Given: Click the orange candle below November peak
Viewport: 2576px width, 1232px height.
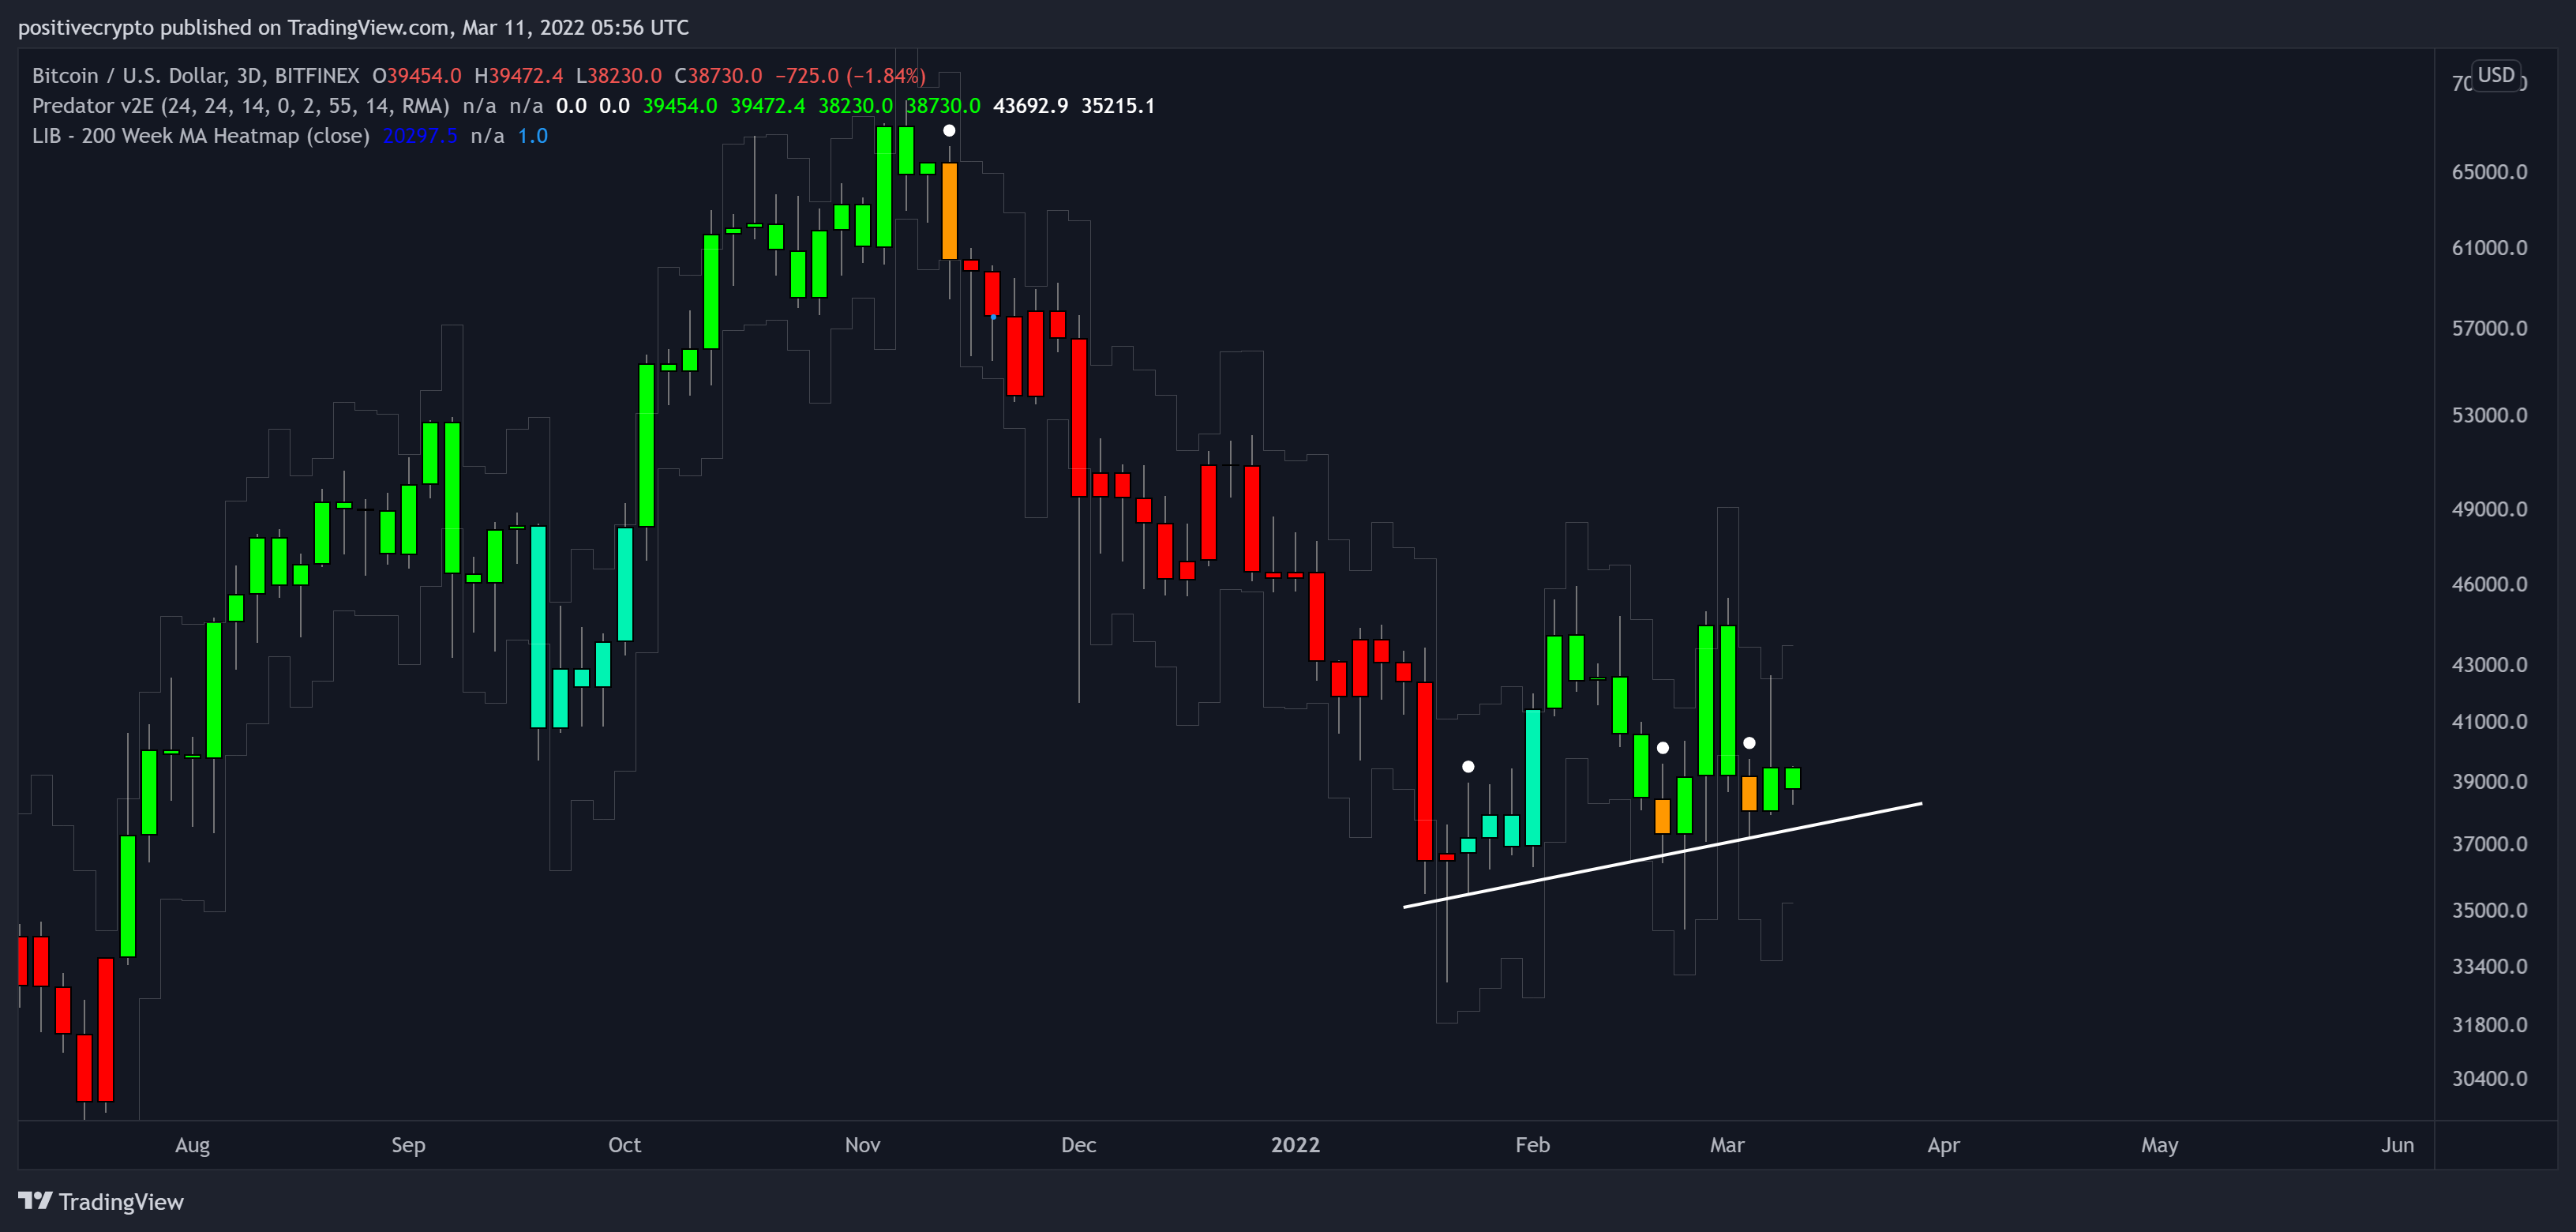Looking at the screenshot, I should click(949, 210).
